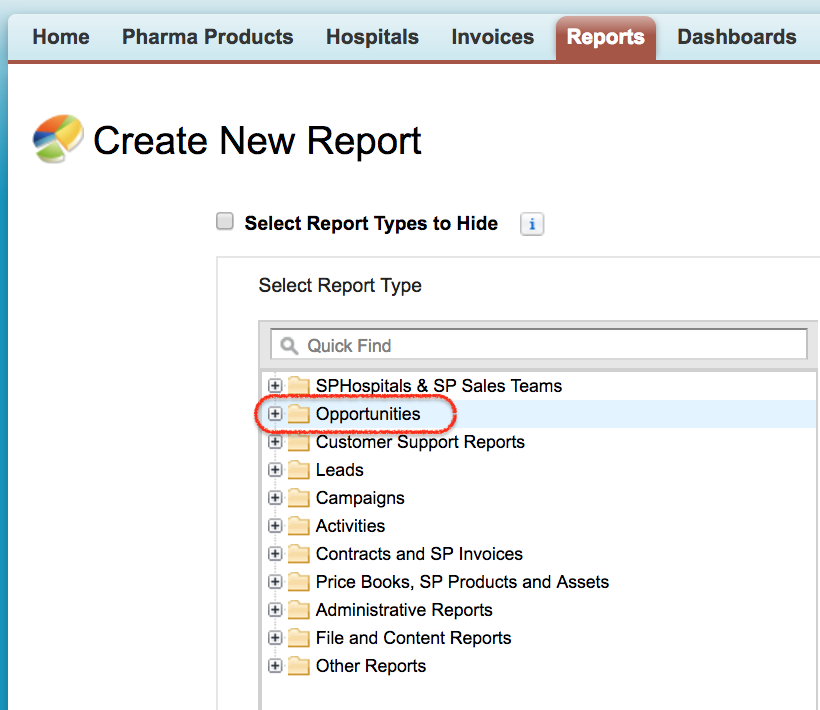Toggle Select Report Types to Hide checkbox
820x710 pixels.
(x=225, y=221)
